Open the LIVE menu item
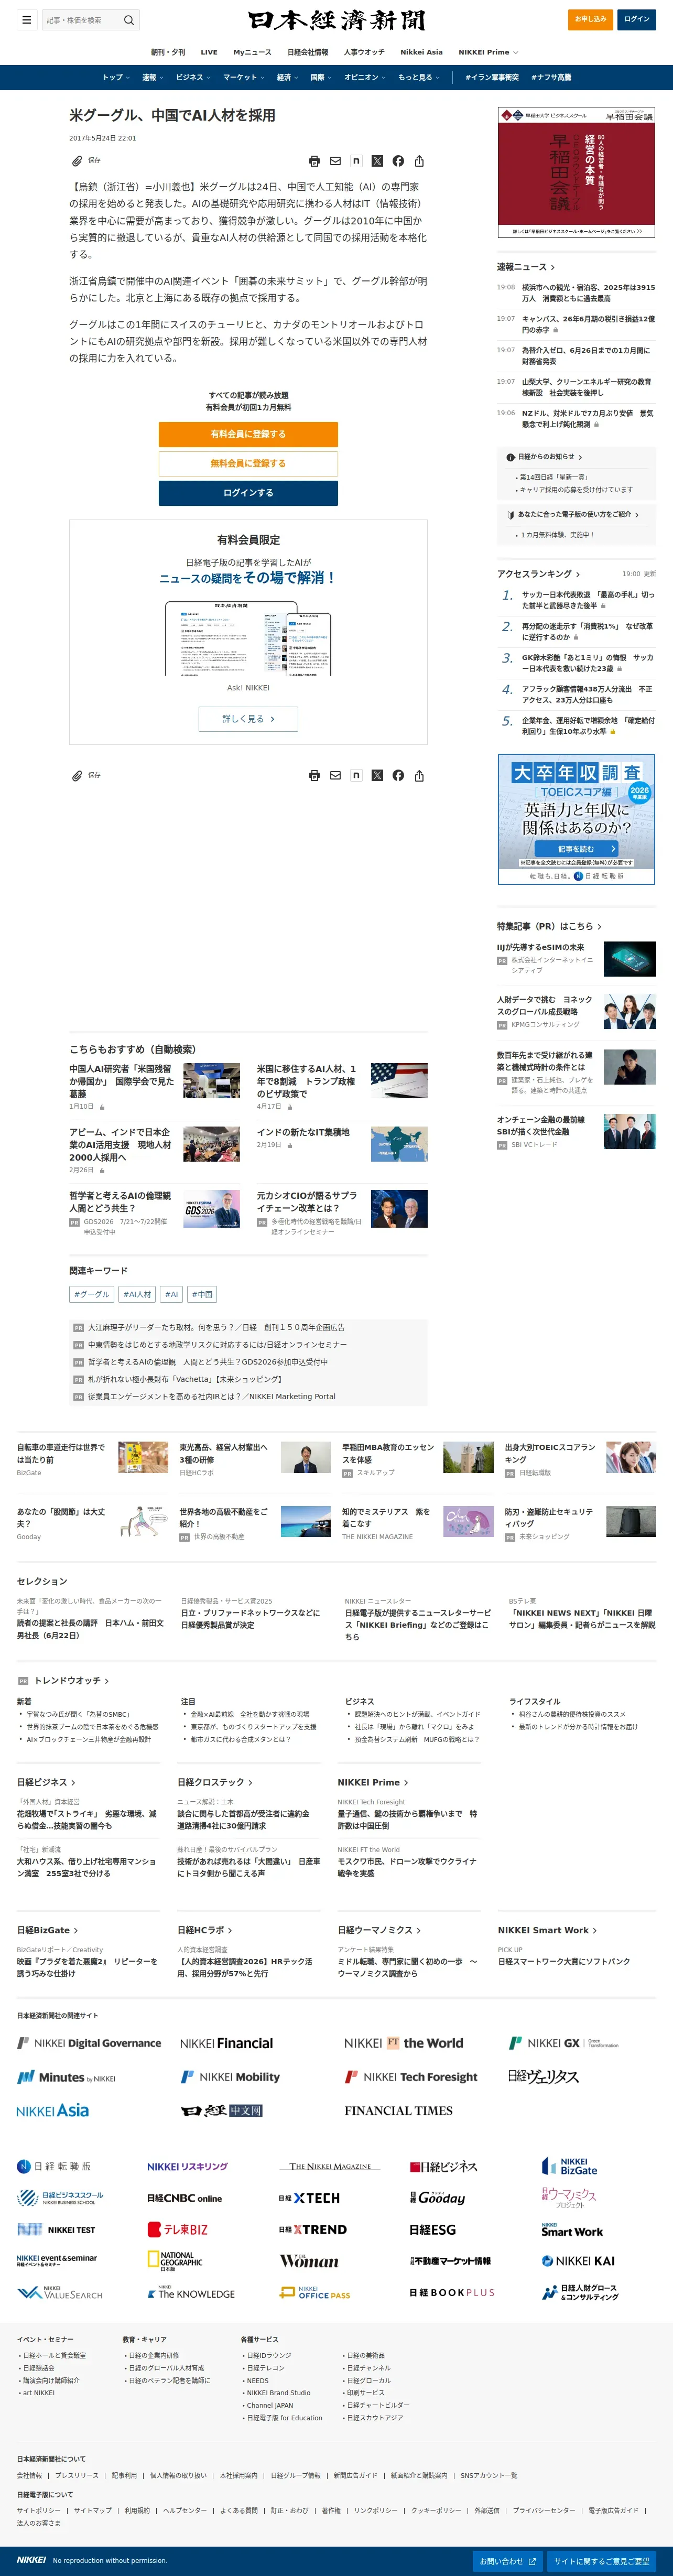 pos(209,52)
